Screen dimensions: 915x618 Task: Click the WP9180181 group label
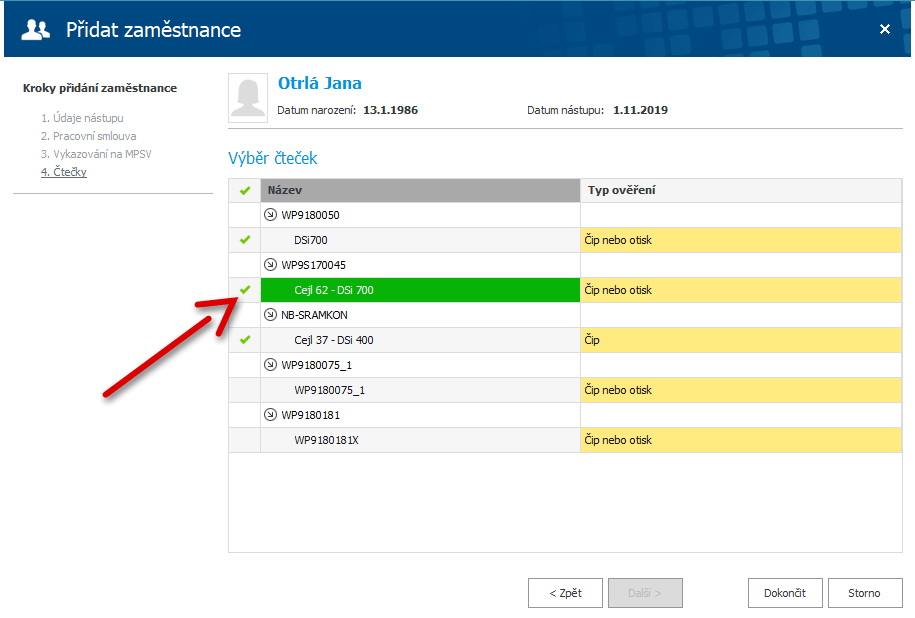(x=310, y=415)
